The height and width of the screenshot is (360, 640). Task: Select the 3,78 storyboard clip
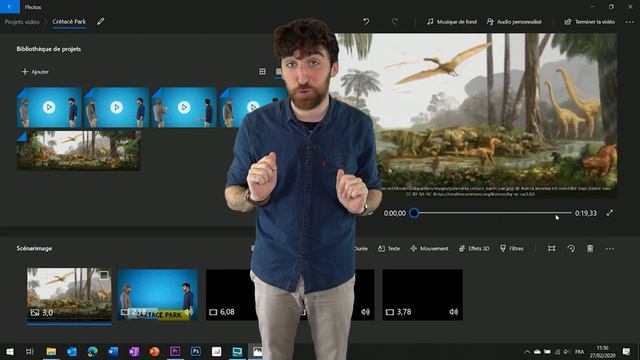click(422, 294)
